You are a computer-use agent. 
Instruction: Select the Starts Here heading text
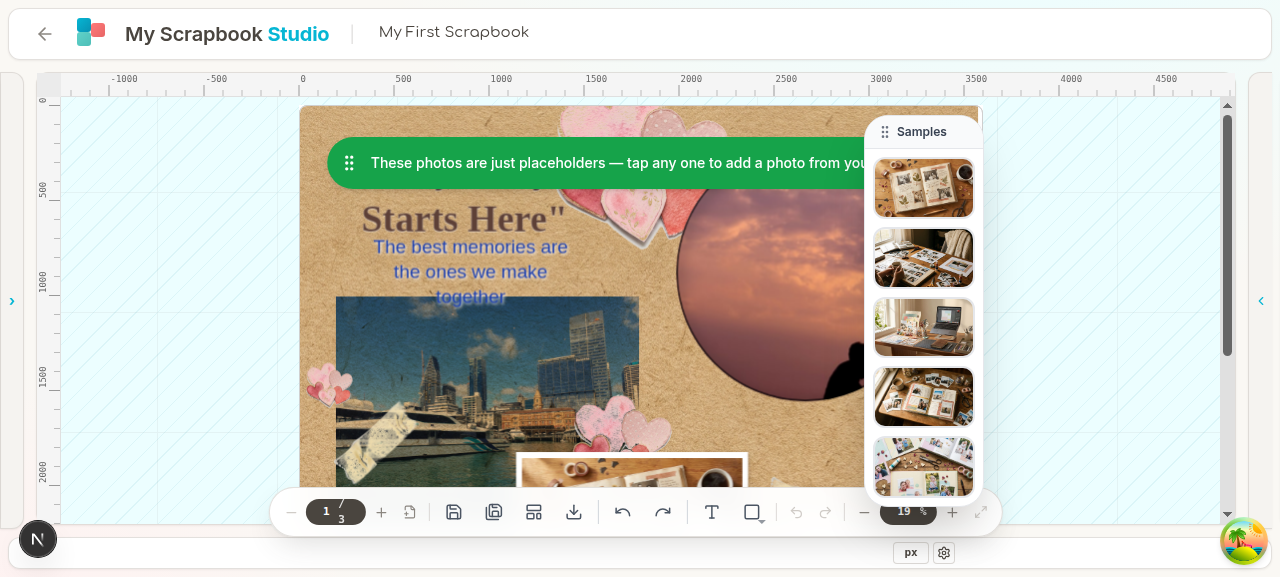(x=464, y=218)
